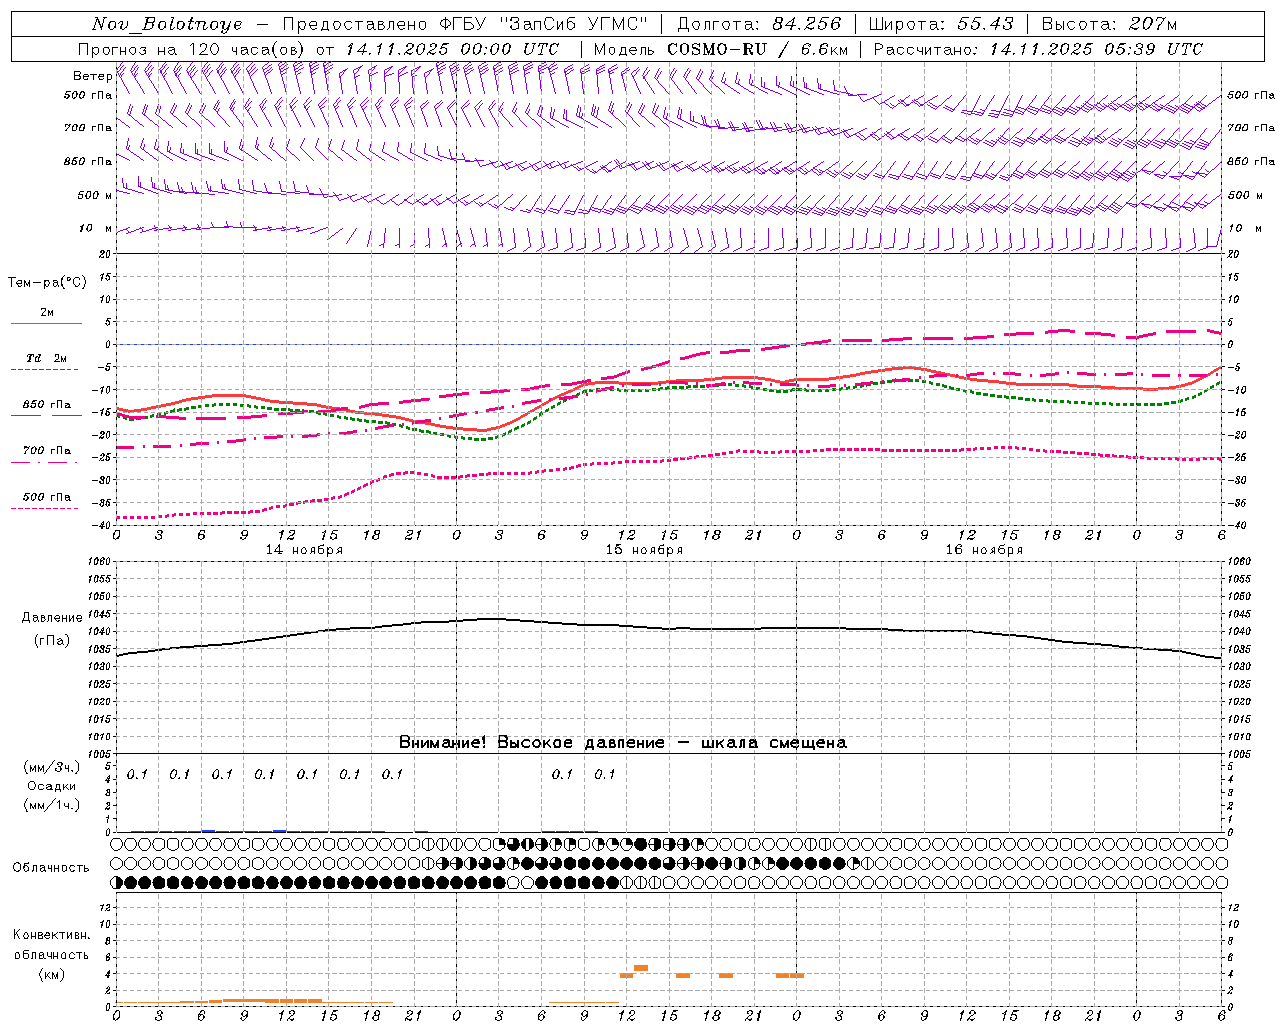This screenshot has width=1280, height=1024.
Task: Click the 15 ноября date label
Action: pos(644,550)
